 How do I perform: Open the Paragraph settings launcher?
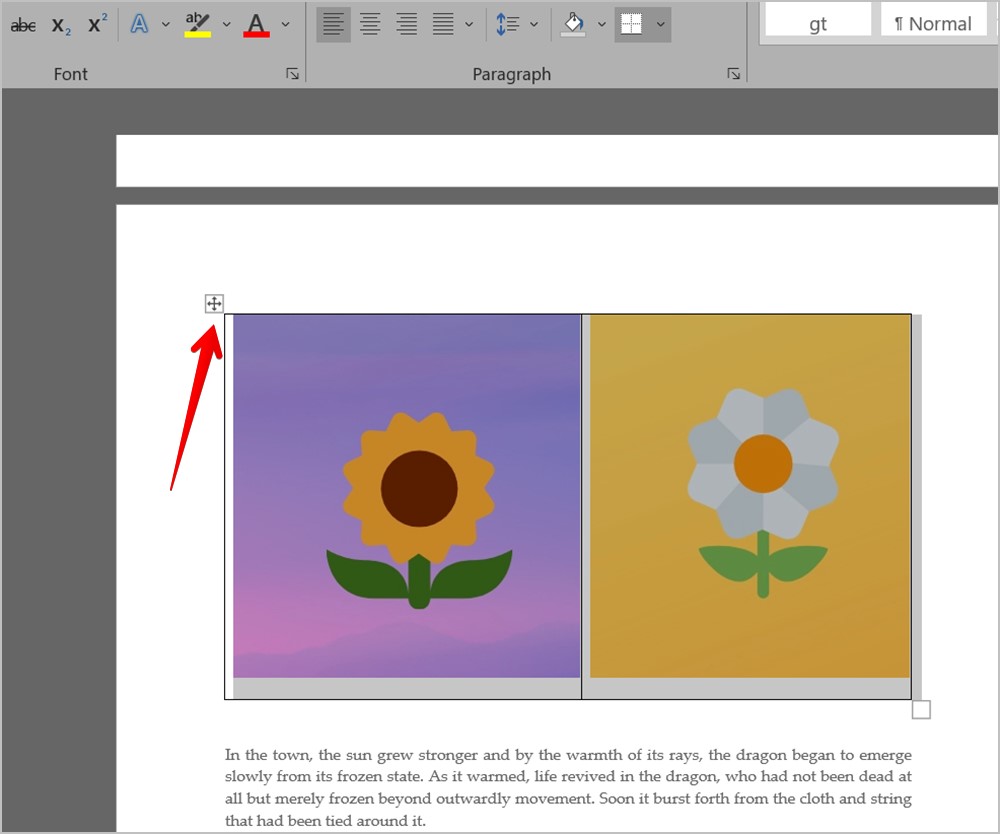click(734, 73)
